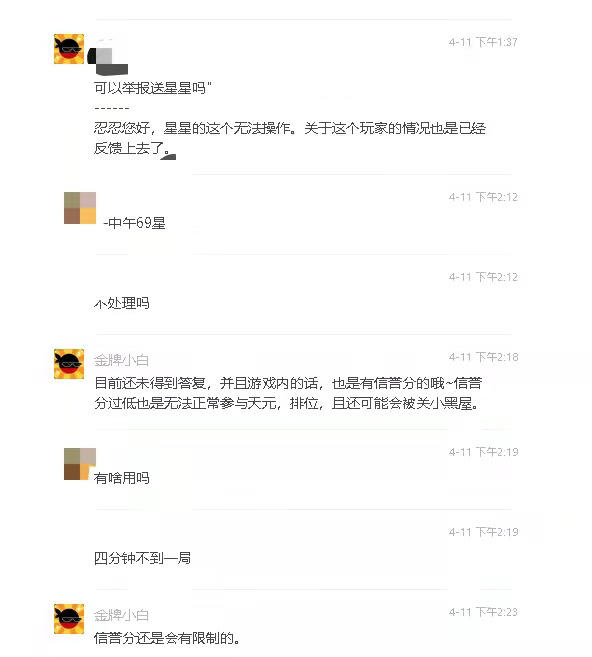
Task: Click the pixelated avatar next to '有啥用吗'
Action: coord(80,464)
